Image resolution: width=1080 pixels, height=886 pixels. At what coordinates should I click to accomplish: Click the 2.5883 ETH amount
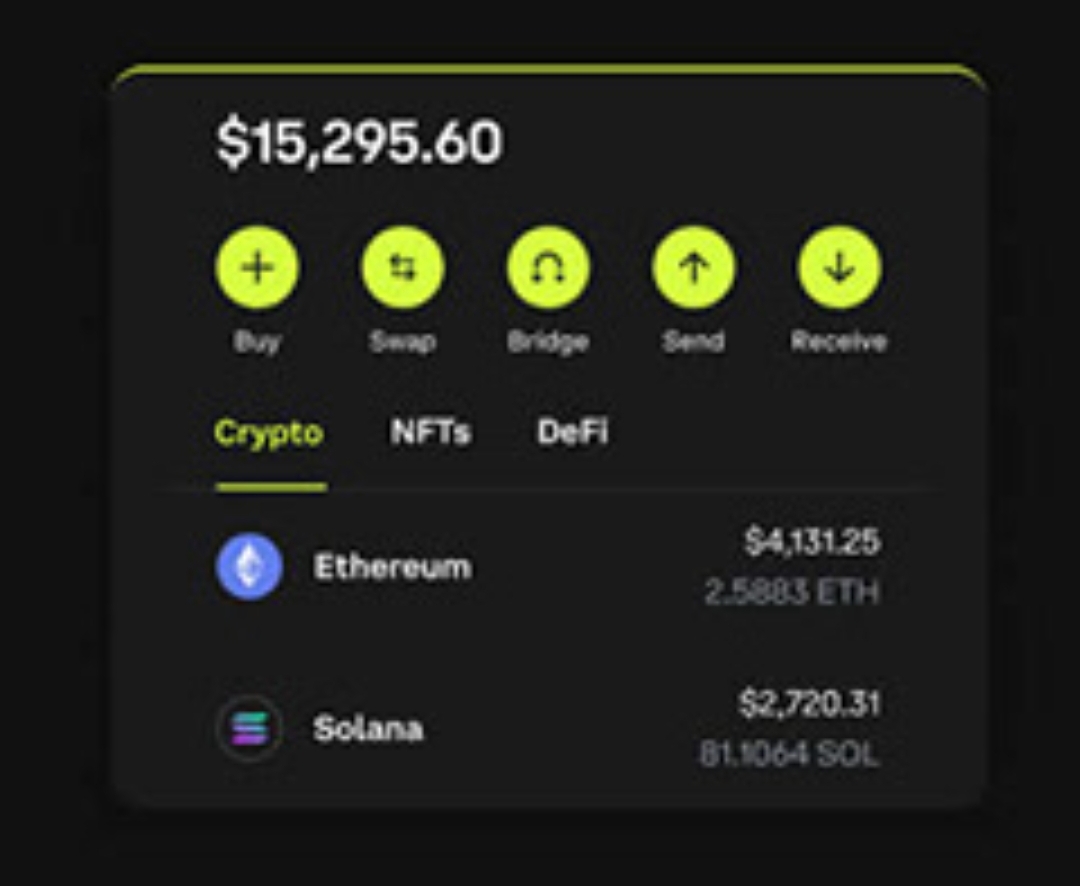[x=792, y=593]
